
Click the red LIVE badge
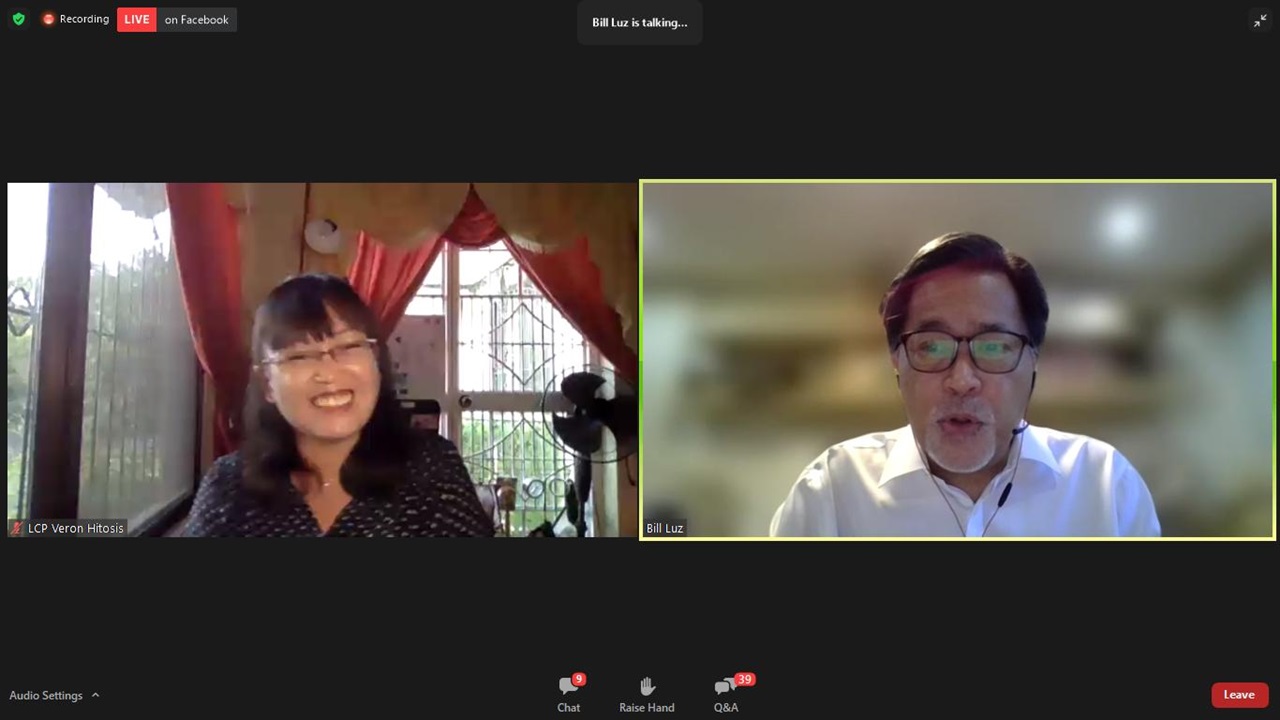tap(137, 19)
